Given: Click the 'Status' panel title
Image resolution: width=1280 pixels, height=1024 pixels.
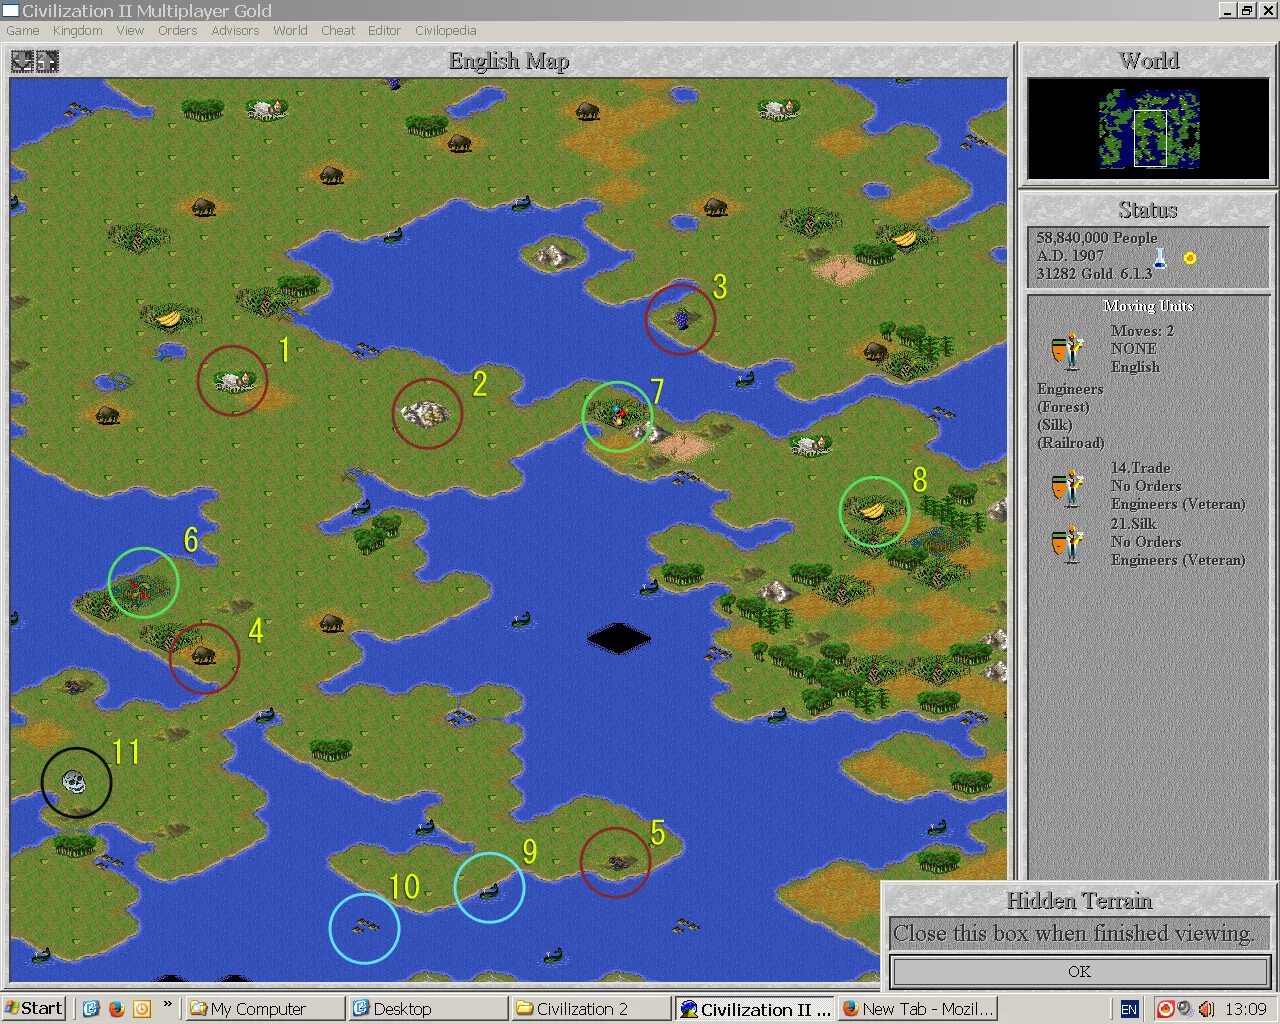Looking at the screenshot, I should pos(1148,210).
